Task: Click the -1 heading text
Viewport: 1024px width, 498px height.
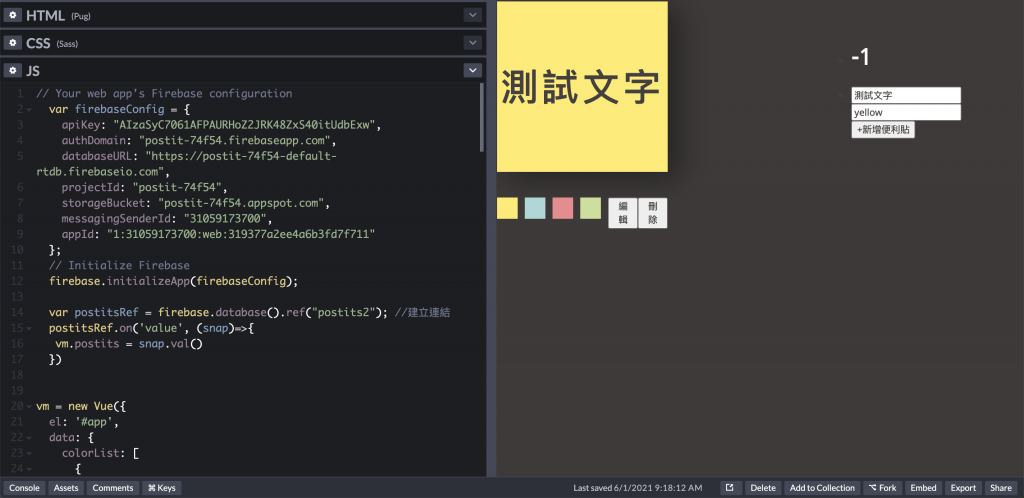Action: [860, 57]
